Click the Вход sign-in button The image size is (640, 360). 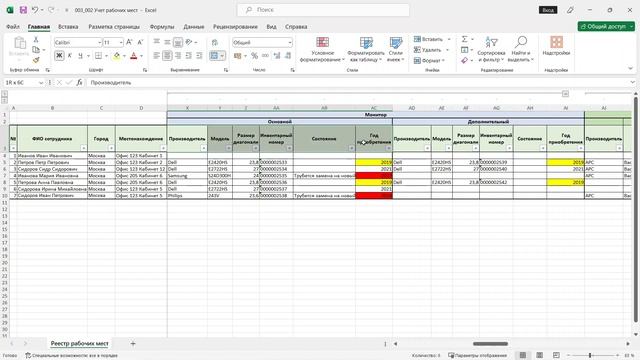[x=548, y=10]
